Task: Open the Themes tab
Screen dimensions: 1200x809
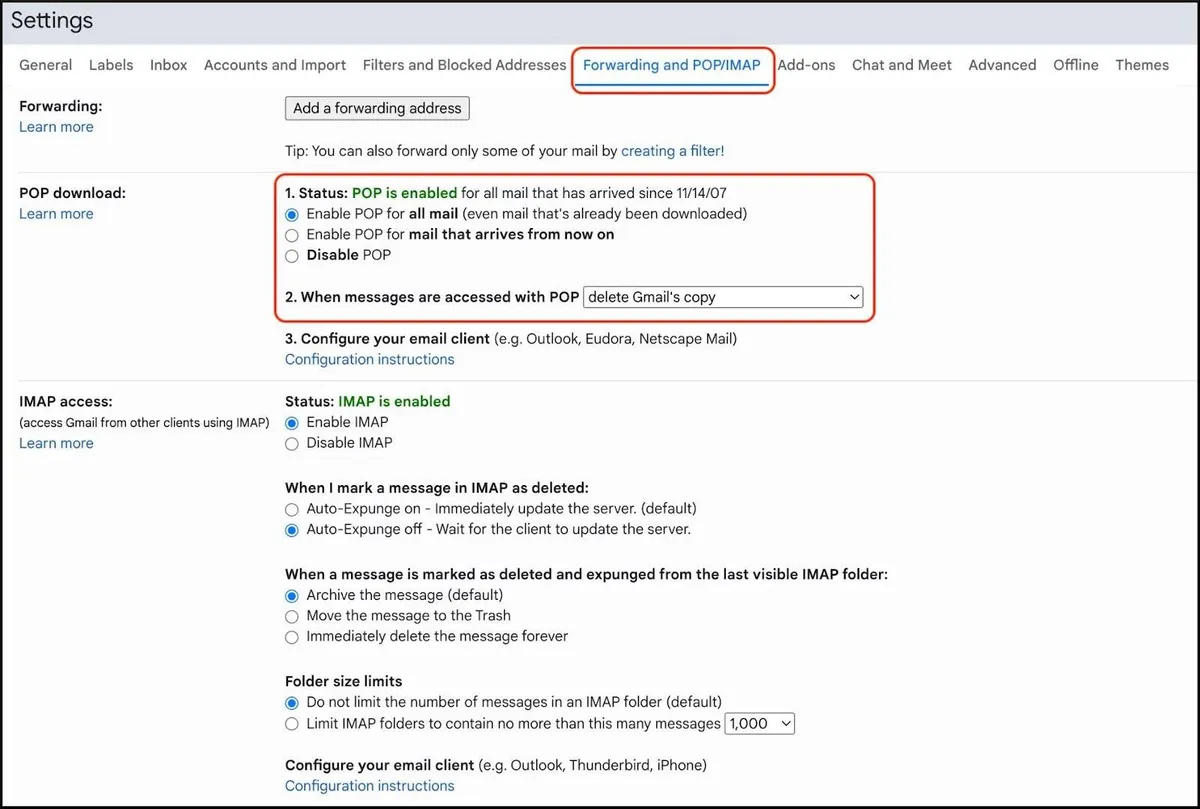Action: pos(1141,64)
